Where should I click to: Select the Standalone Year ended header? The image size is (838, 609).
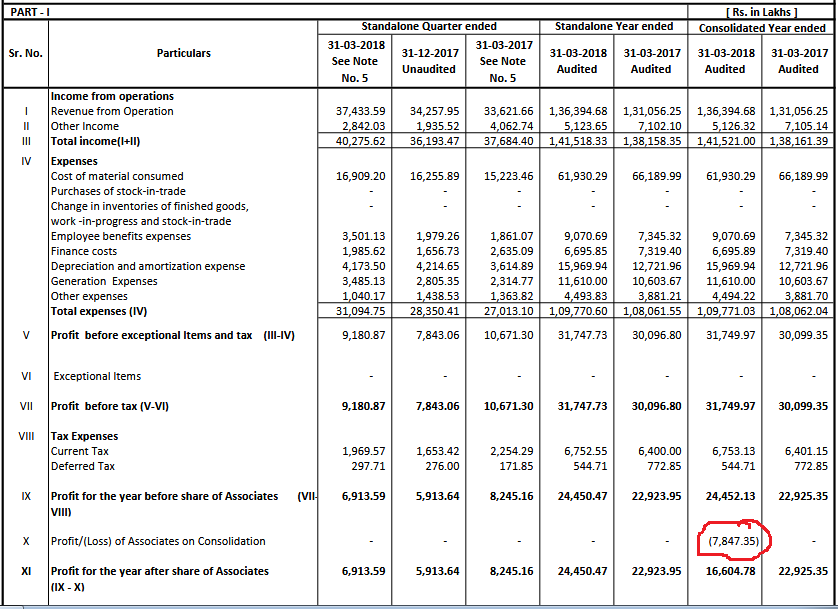pyautogui.click(x=614, y=26)
